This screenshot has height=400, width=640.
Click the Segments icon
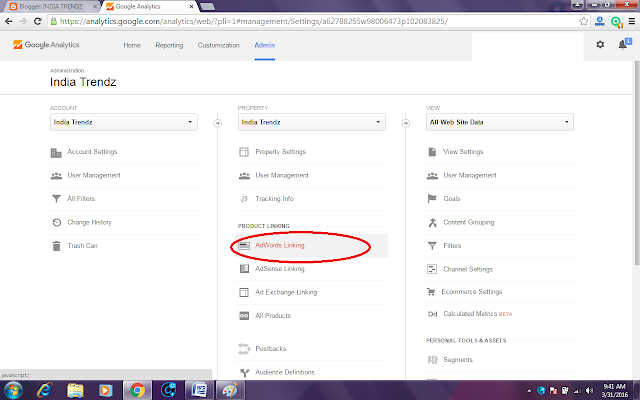click(x=432, y=360)
